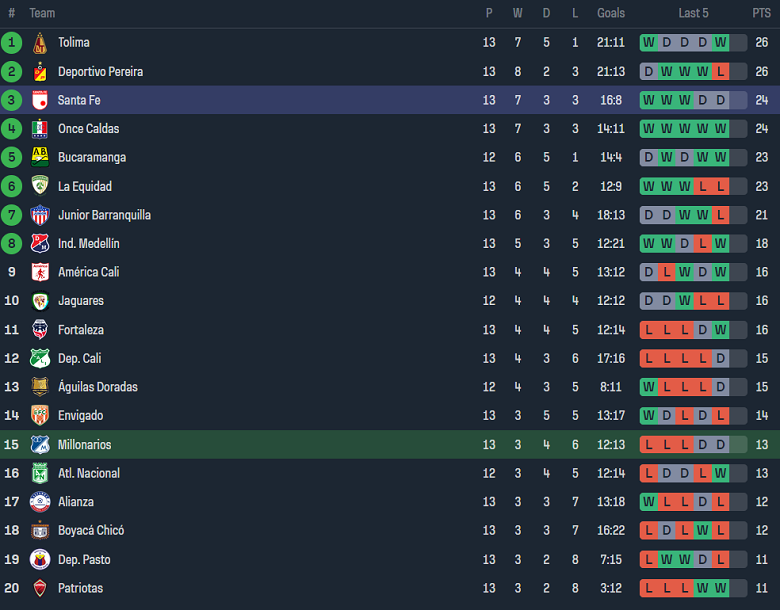
Task: Click the Bucaramanga yellow team badge
Action: pos(40,158)
